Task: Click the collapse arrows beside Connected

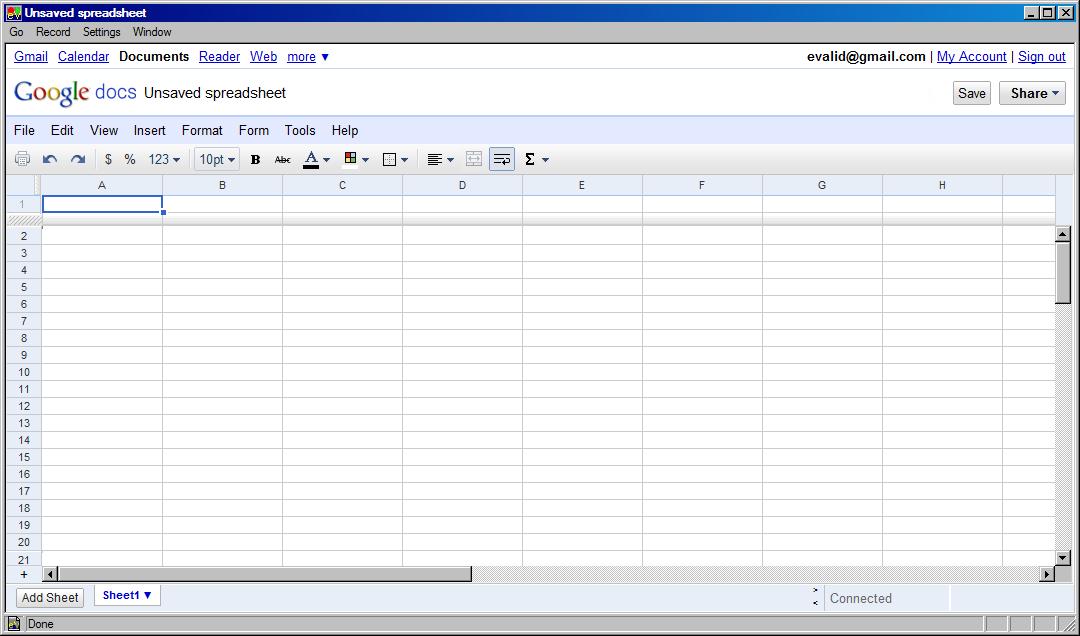Action: [x=816, y=597]
